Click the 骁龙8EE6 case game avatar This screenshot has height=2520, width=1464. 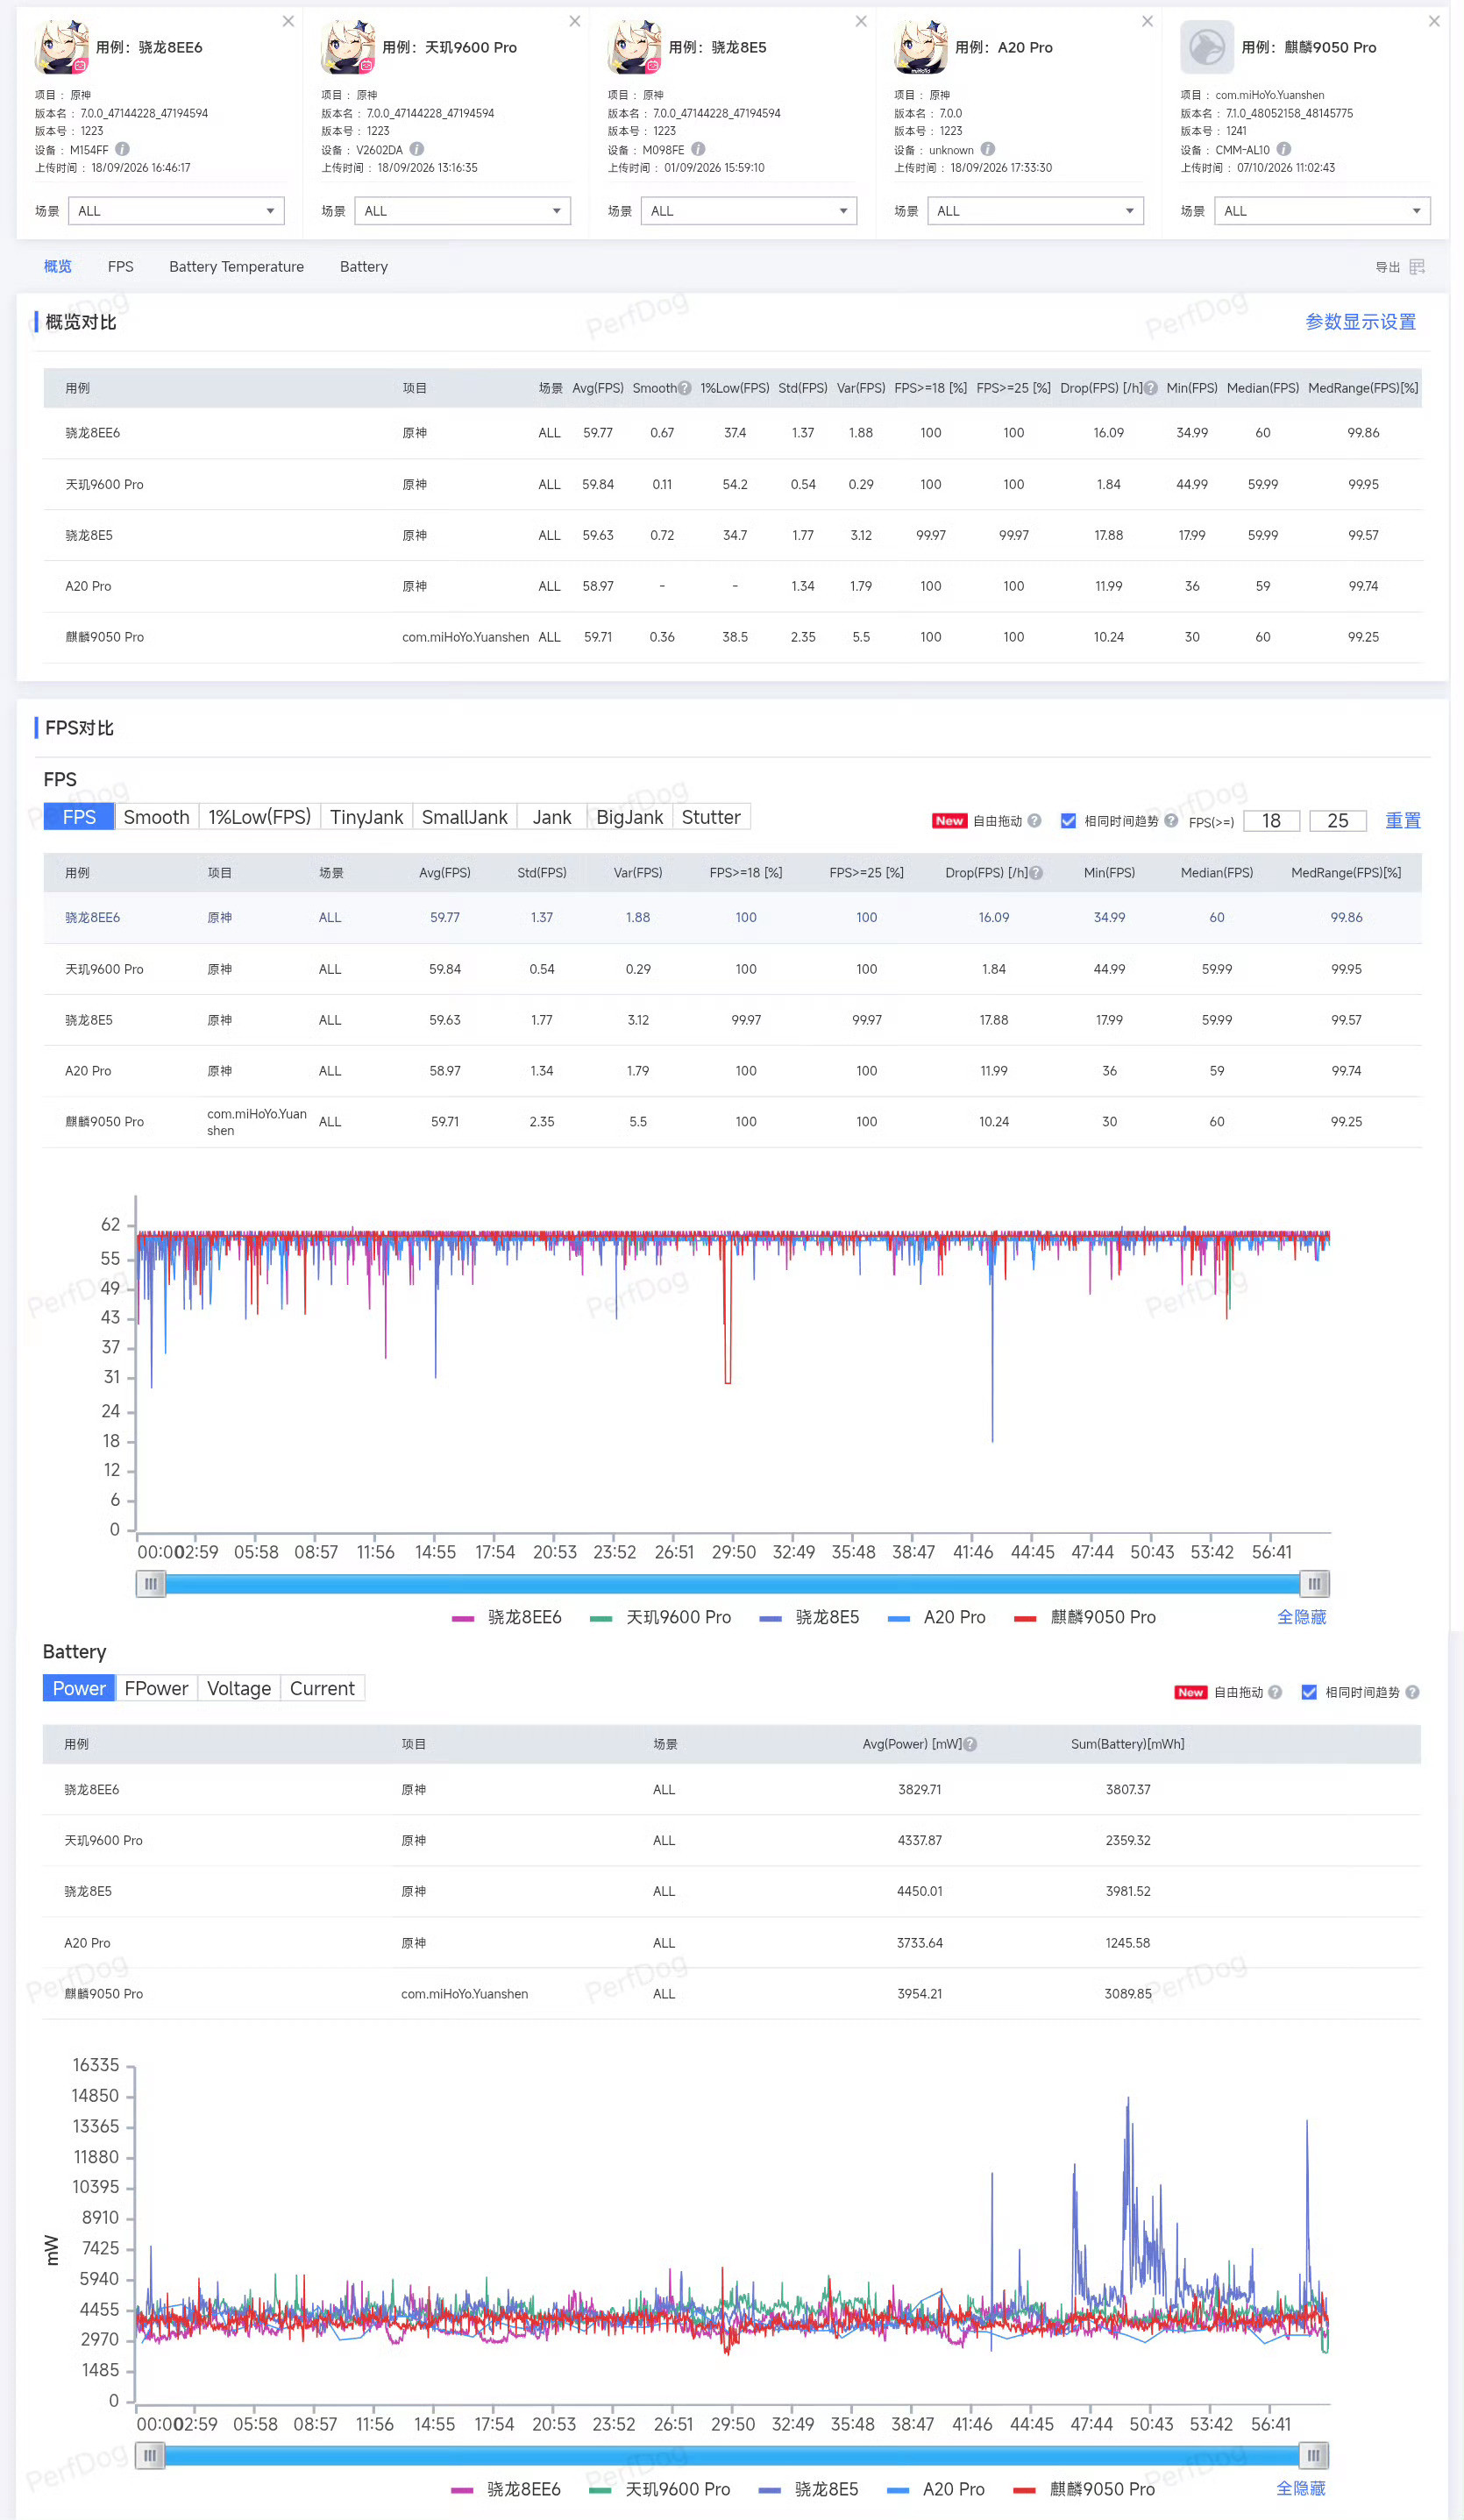[61, 47]
